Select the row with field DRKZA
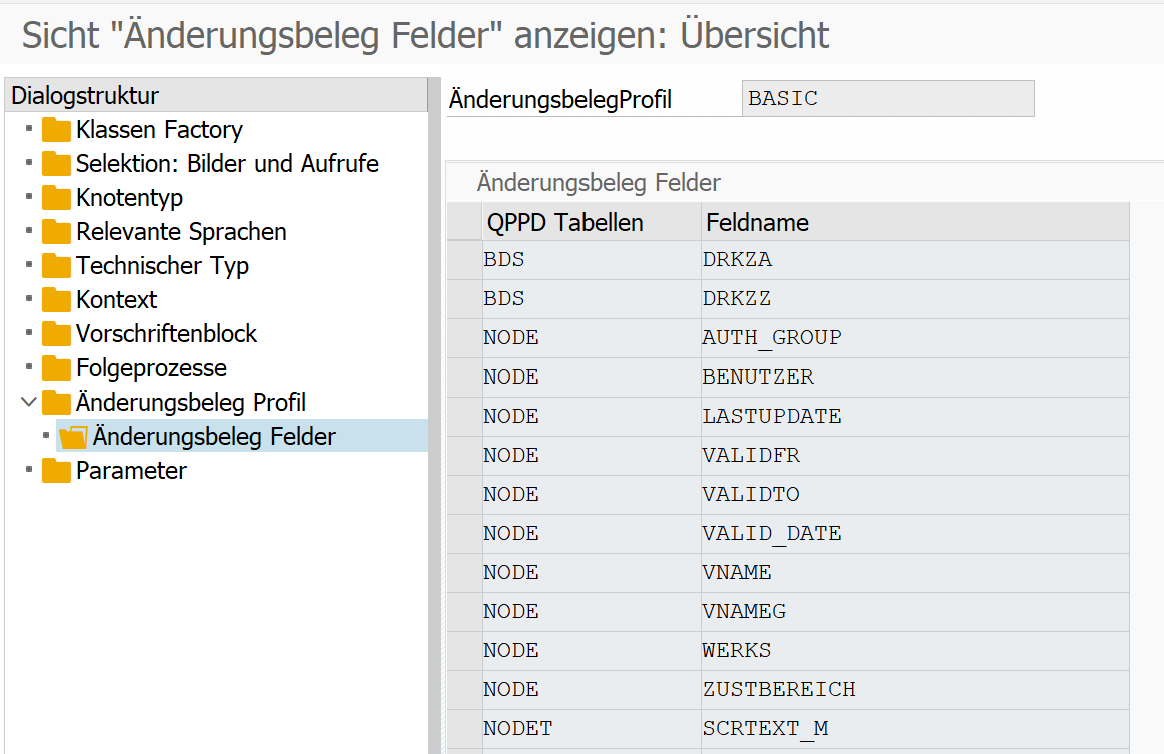The image size is (1164, 754). coord(464,260)
